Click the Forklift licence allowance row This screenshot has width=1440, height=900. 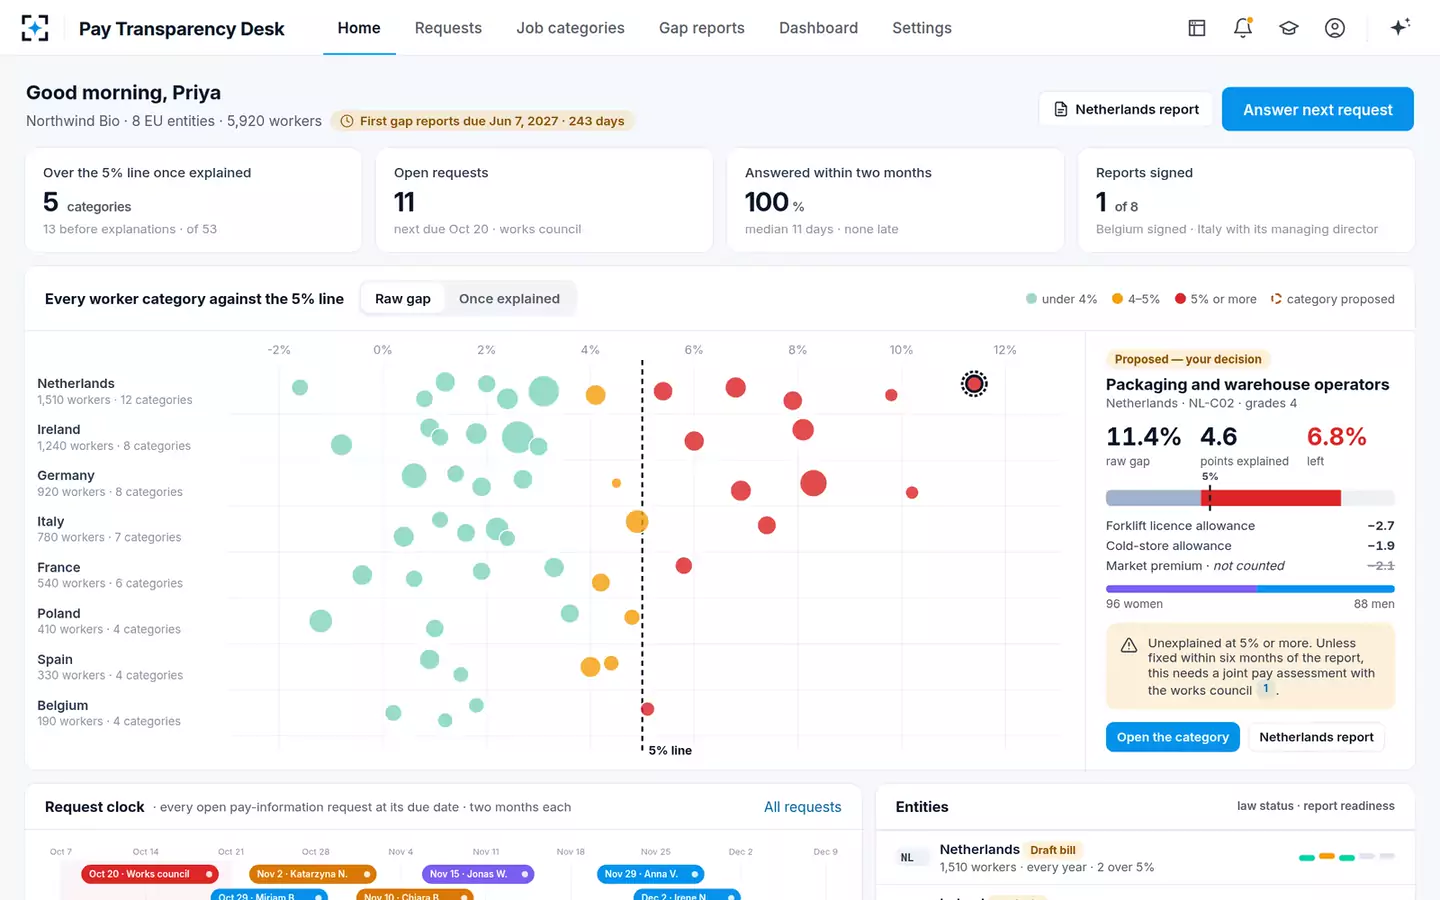coord(1250,526)
